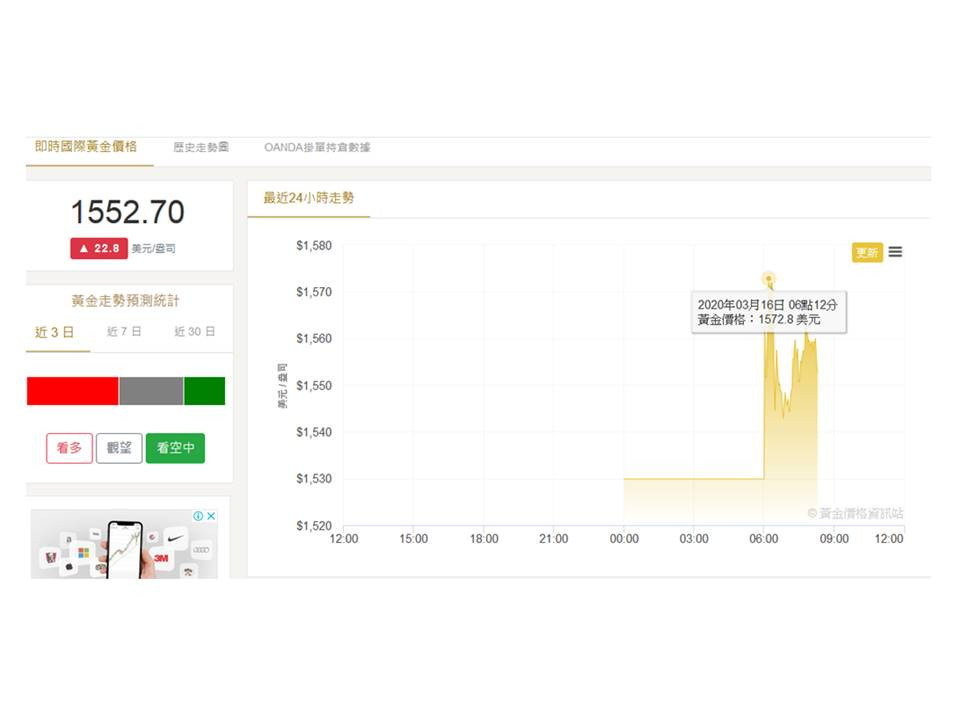
Task: Select the 觀望 wait-and-see option
Action: coord(119,448)
